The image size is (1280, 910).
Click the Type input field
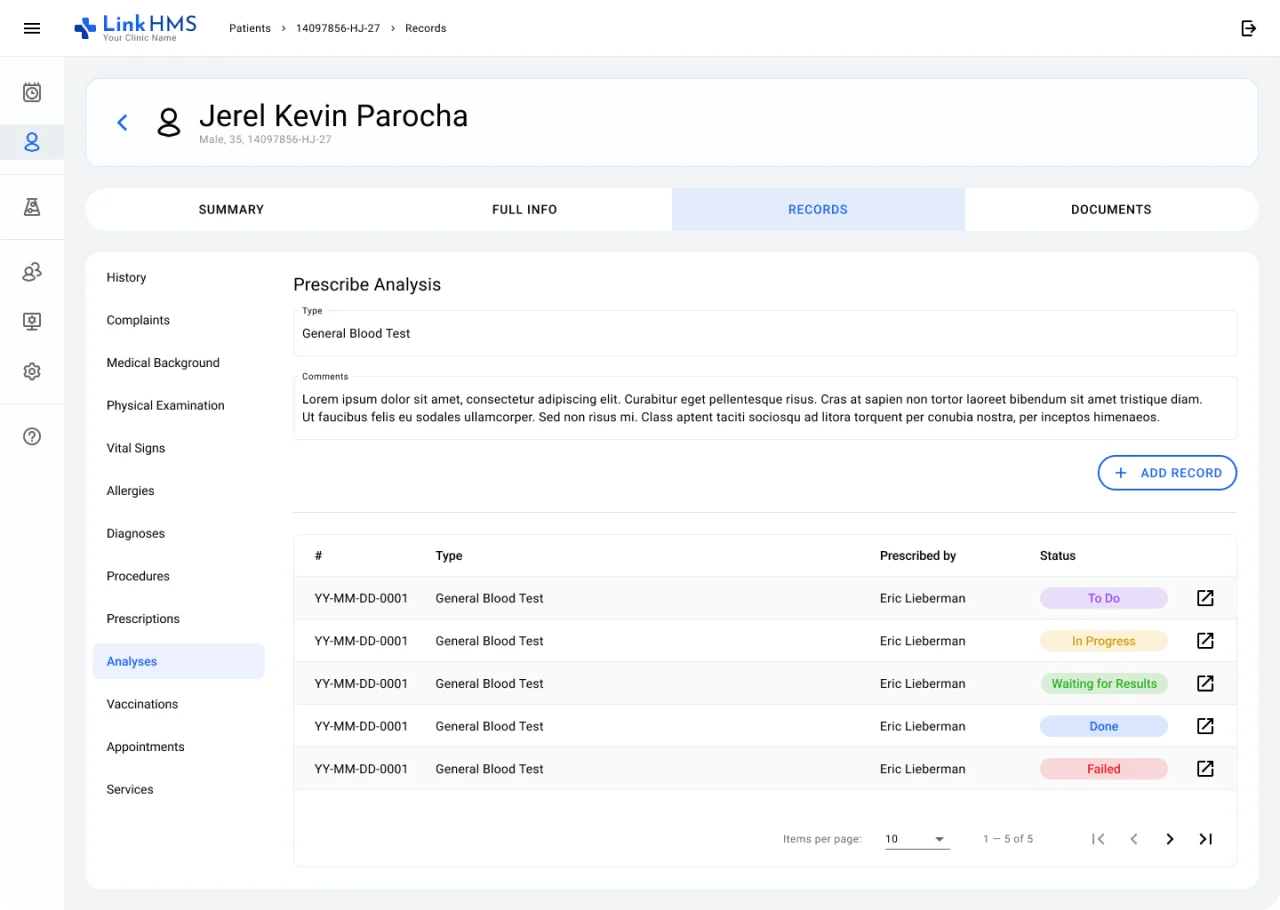(x=765, y=333)
